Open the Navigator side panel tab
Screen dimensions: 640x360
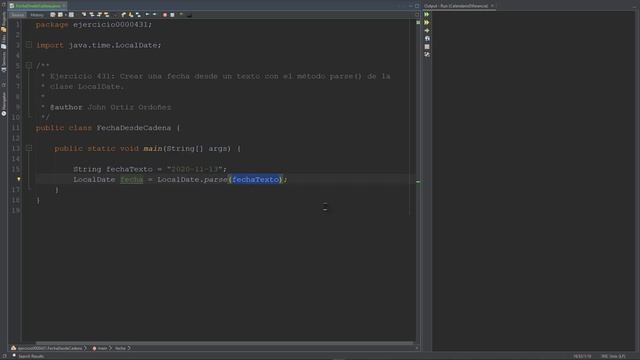tap(4, 104)
